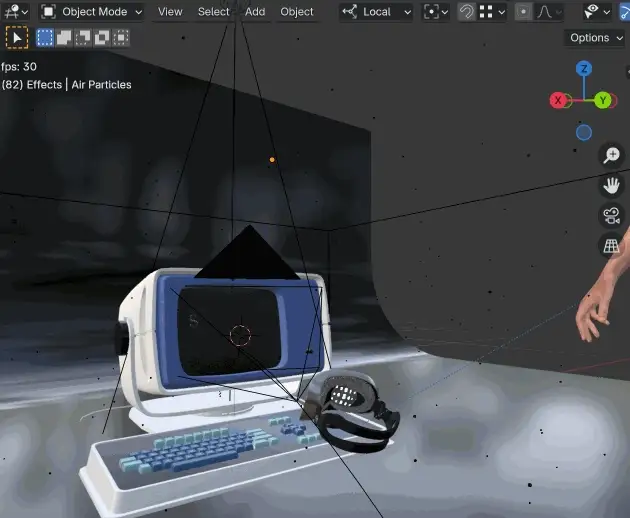The width and height of the screenshot is (630, 518).
Task: Choose Subtract Selection mode
Action: tap(83, 38)
